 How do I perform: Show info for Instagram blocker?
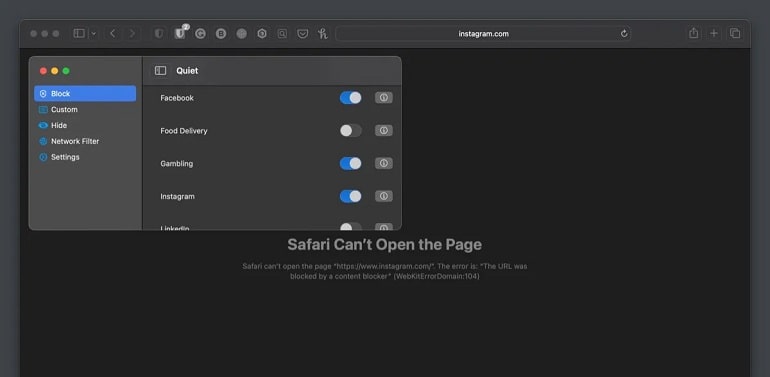[384, 196]
